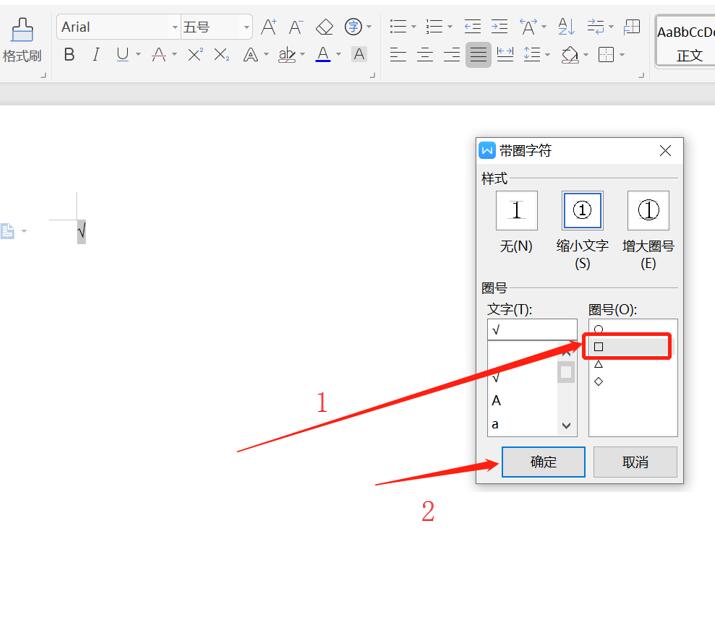Choose 增大圈号(E) style option
This screenshot has height=619, width=715.
[648, 210]
